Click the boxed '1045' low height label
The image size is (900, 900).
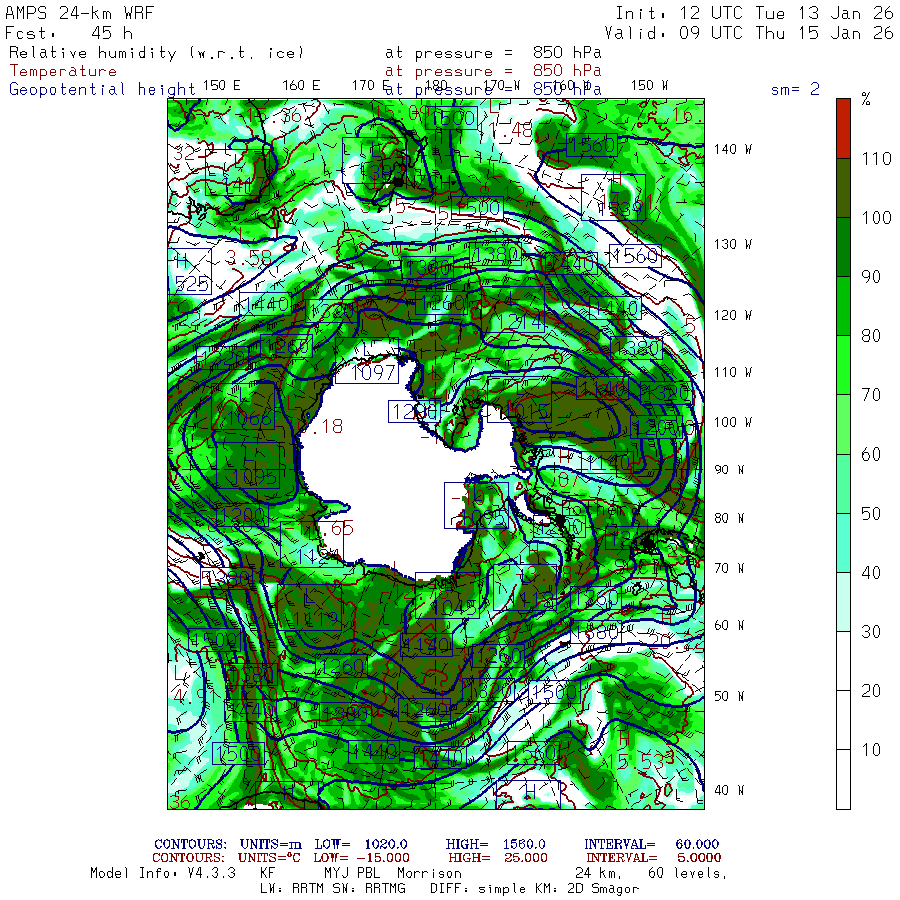click(x=447, y=595)
